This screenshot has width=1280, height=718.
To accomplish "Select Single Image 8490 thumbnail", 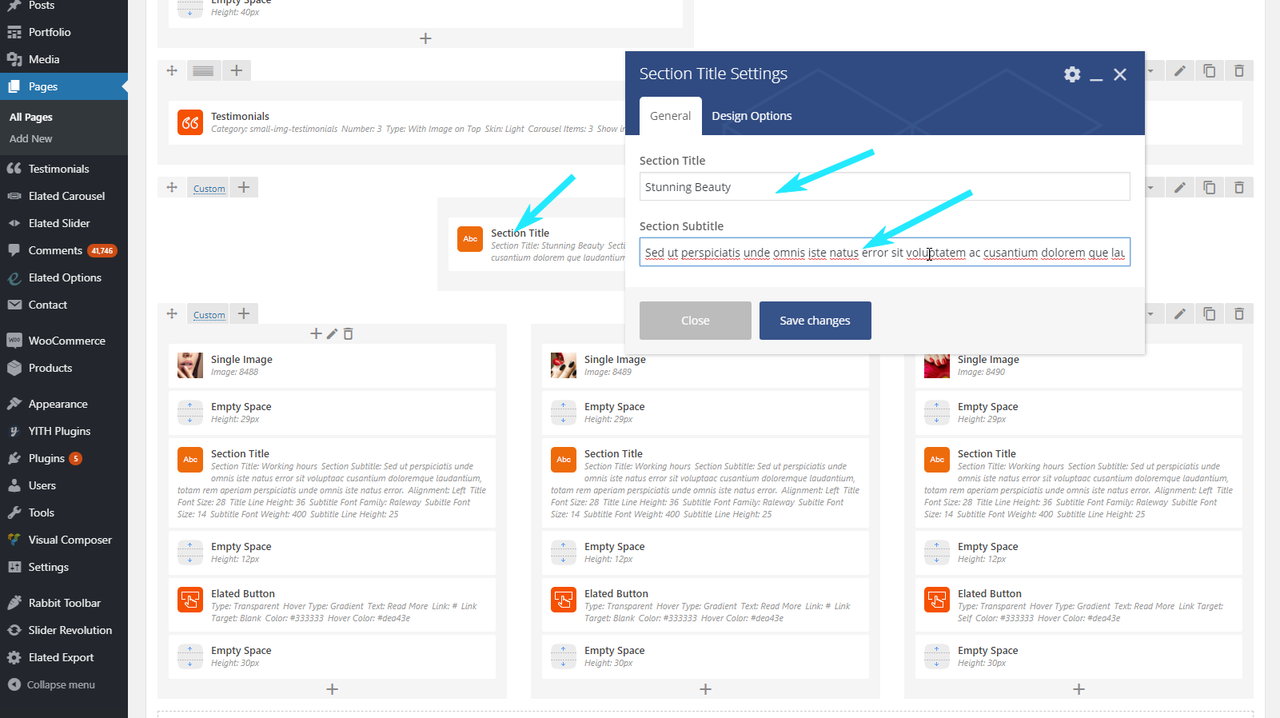I will [x=936, y=365].
